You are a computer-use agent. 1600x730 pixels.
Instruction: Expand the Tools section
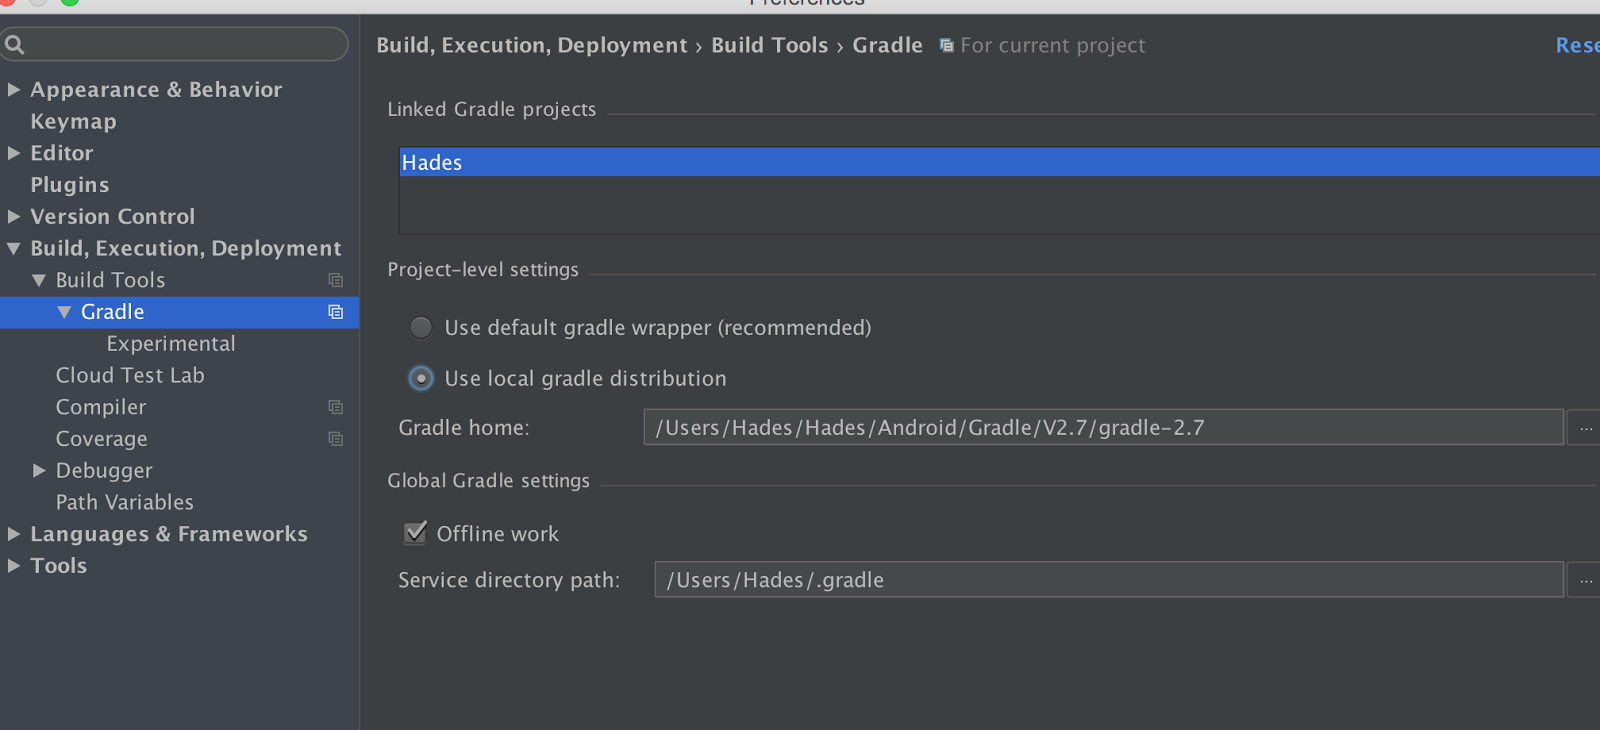[14, 565]
